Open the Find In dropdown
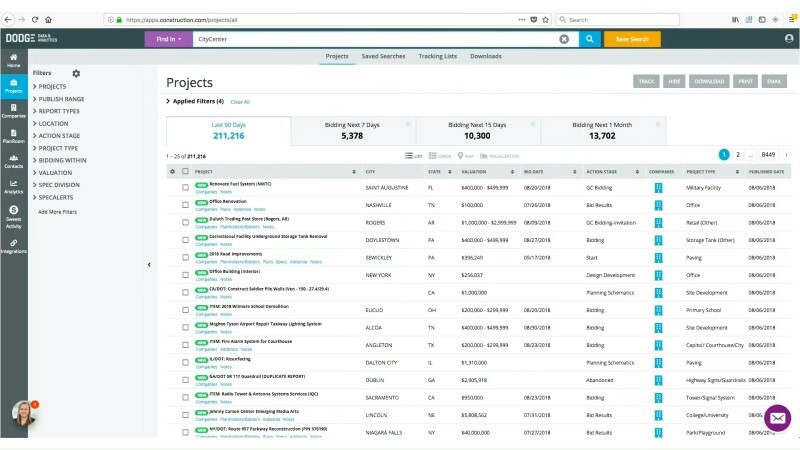Screen dimensions: 800x450 pyautogui.click(x=168, y=39)
